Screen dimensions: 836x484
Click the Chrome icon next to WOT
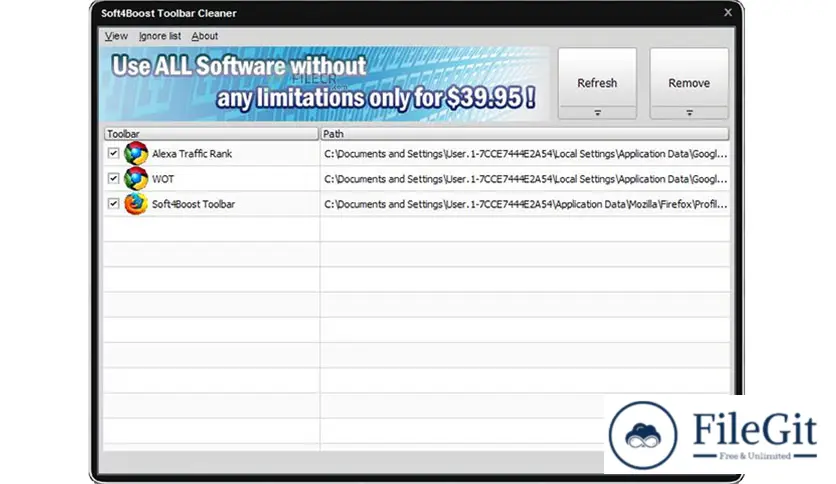[x=136, y=179]
